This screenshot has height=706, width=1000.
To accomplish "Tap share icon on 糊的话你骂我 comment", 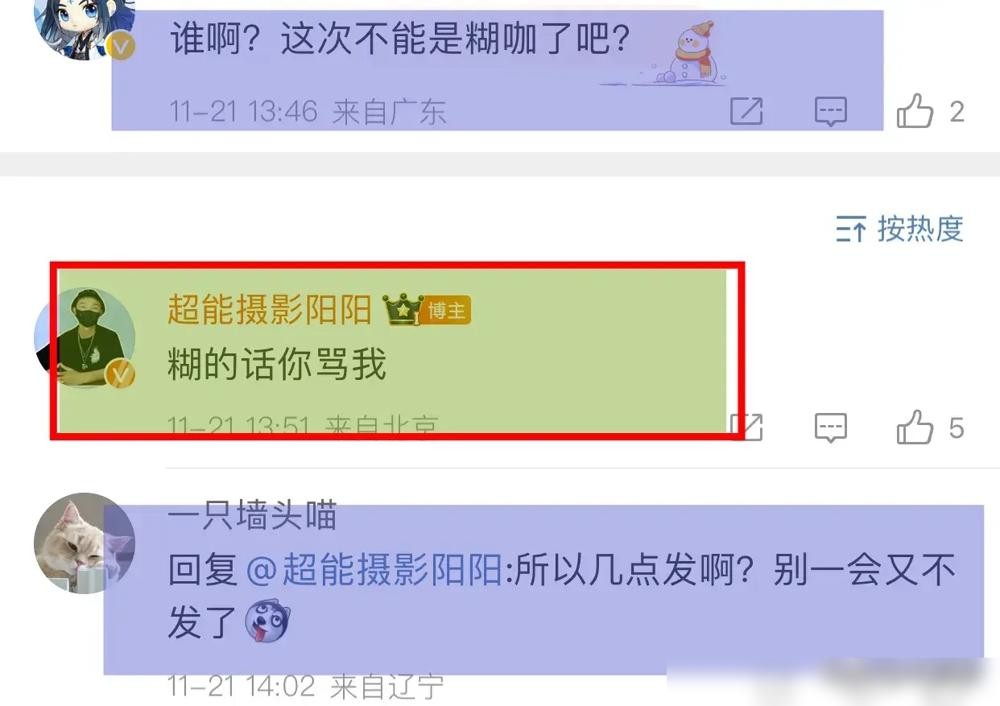I will (746, 427).
